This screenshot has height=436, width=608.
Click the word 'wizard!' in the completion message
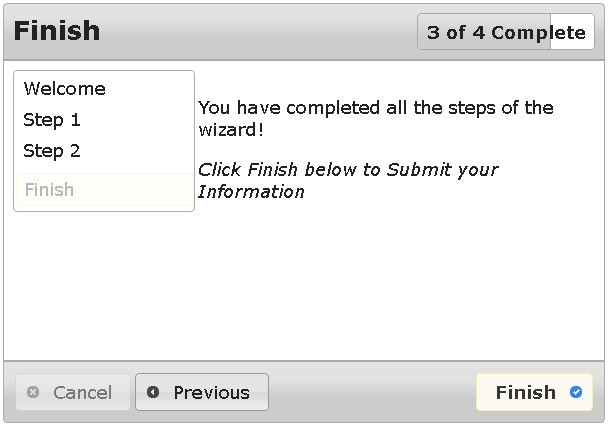230,130
